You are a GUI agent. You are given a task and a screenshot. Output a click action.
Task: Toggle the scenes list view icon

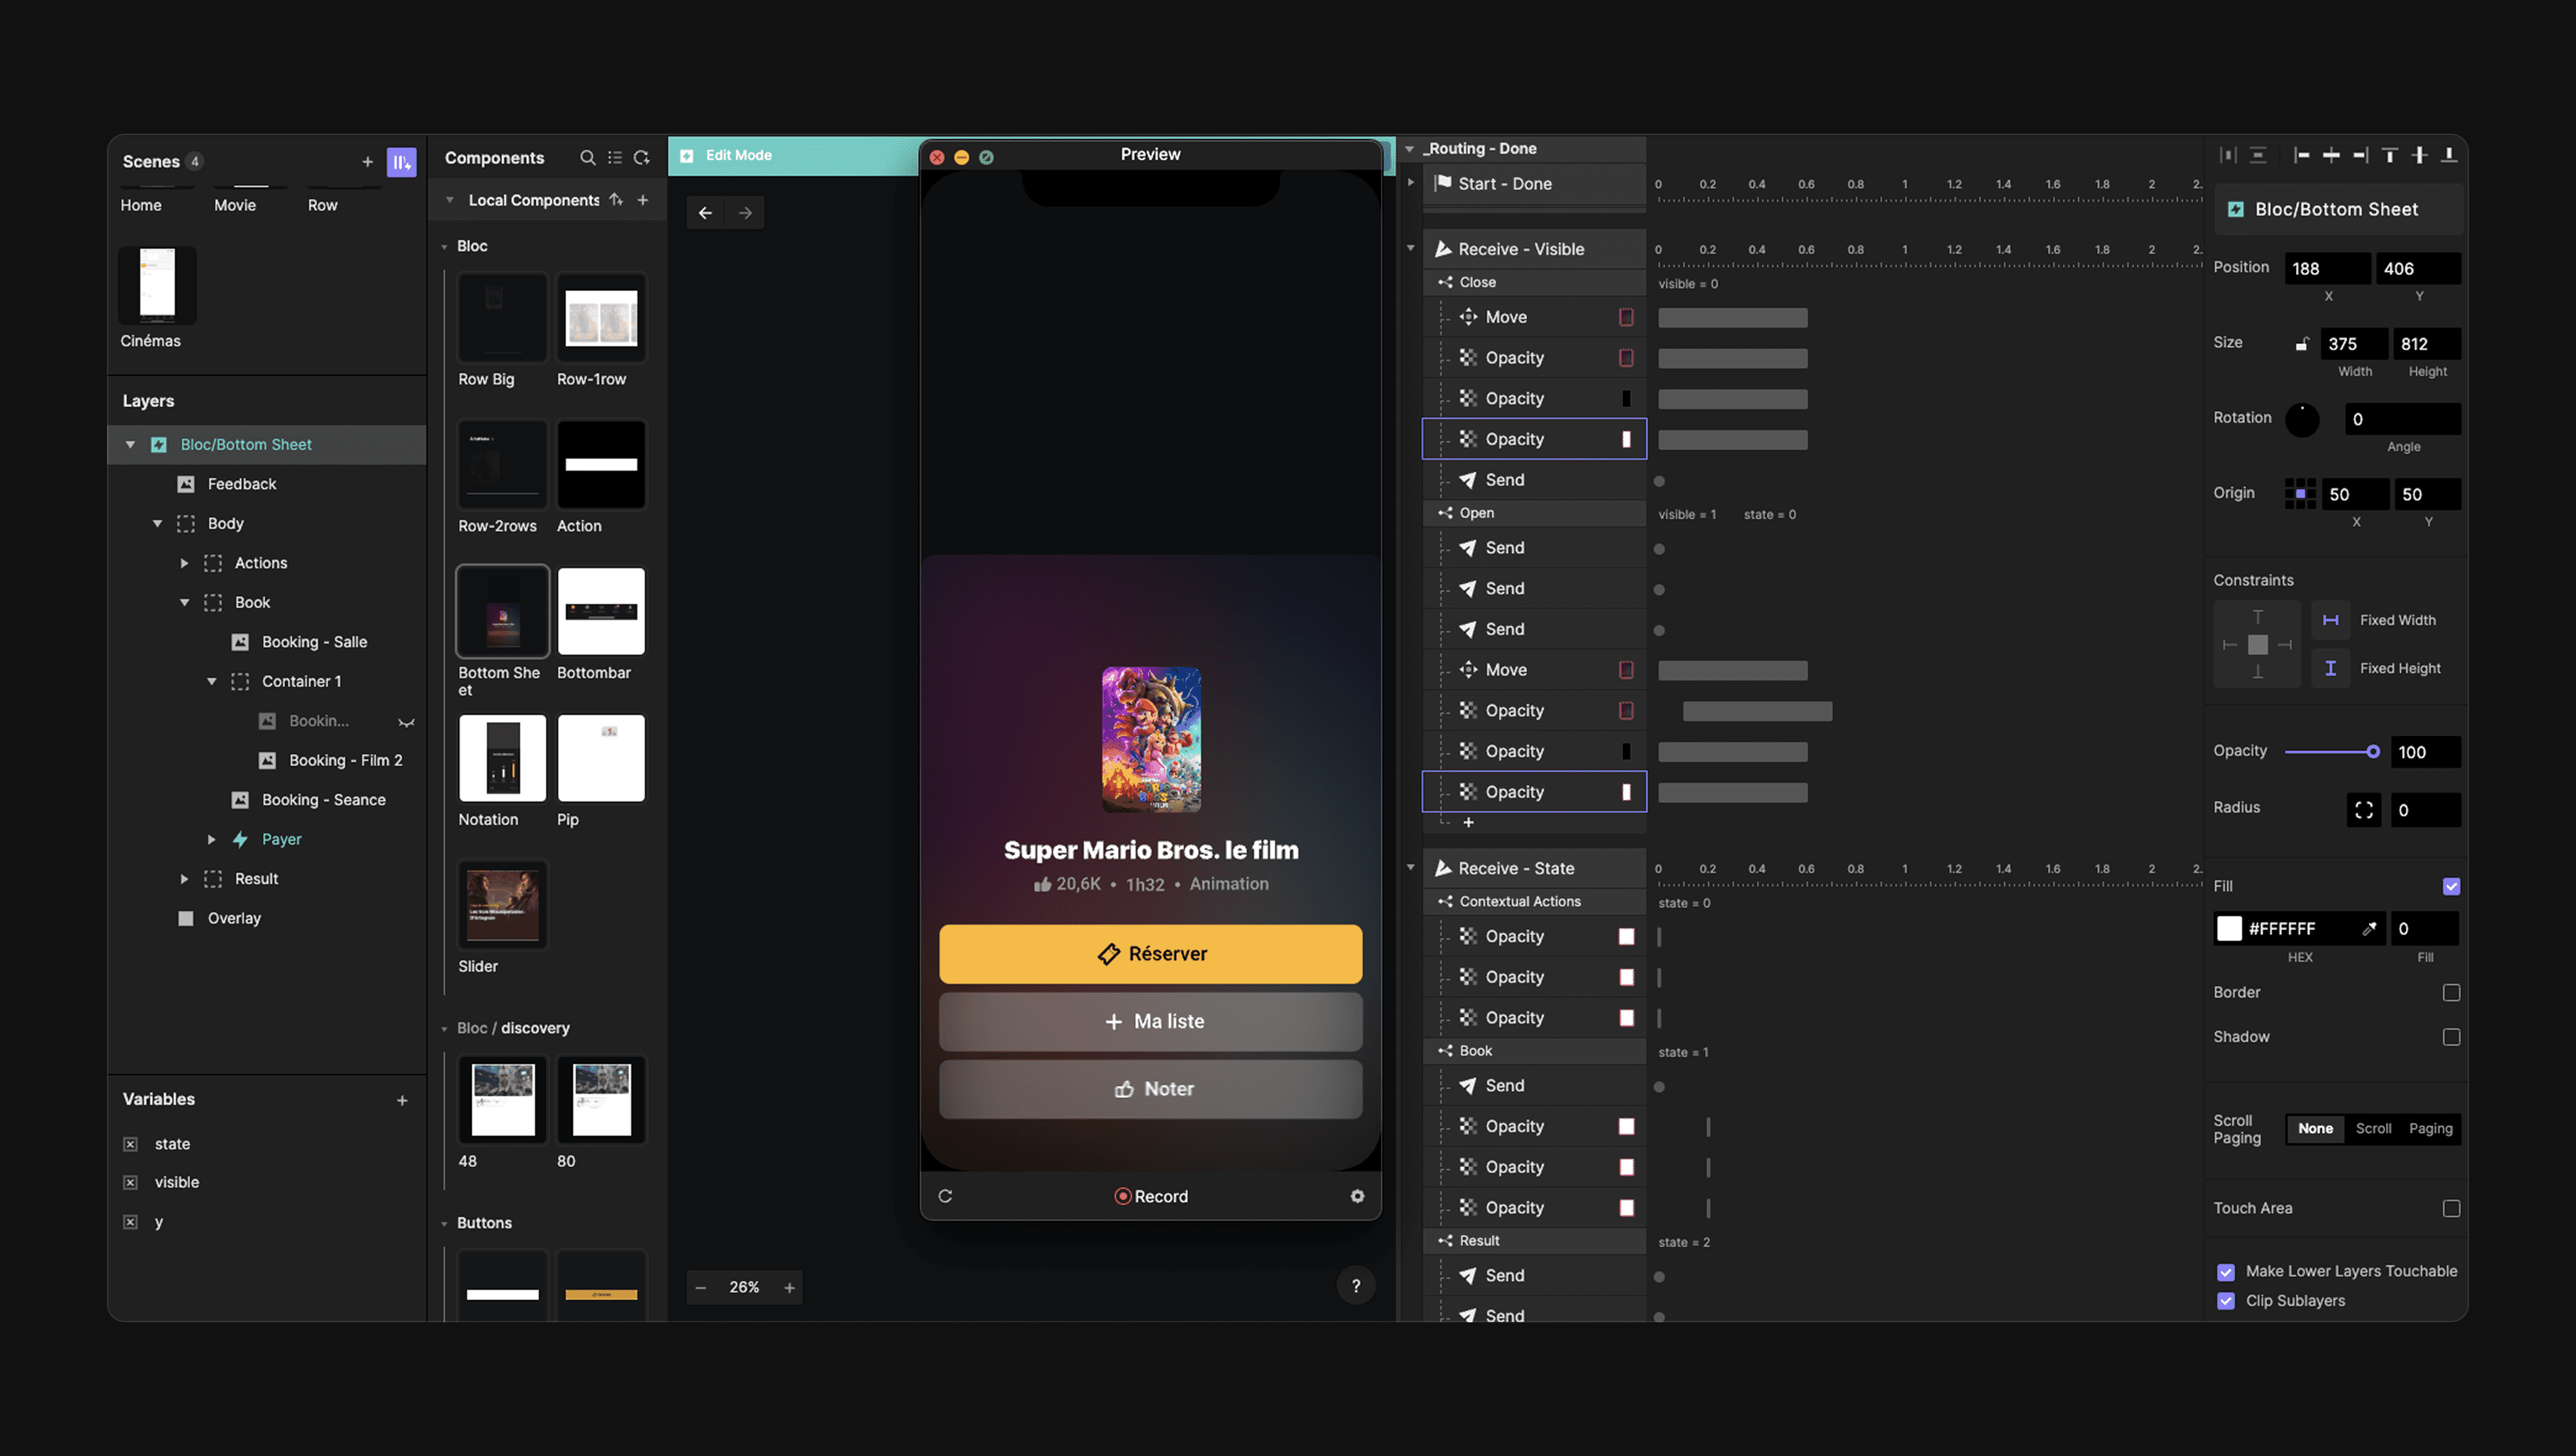coord(401,161)
